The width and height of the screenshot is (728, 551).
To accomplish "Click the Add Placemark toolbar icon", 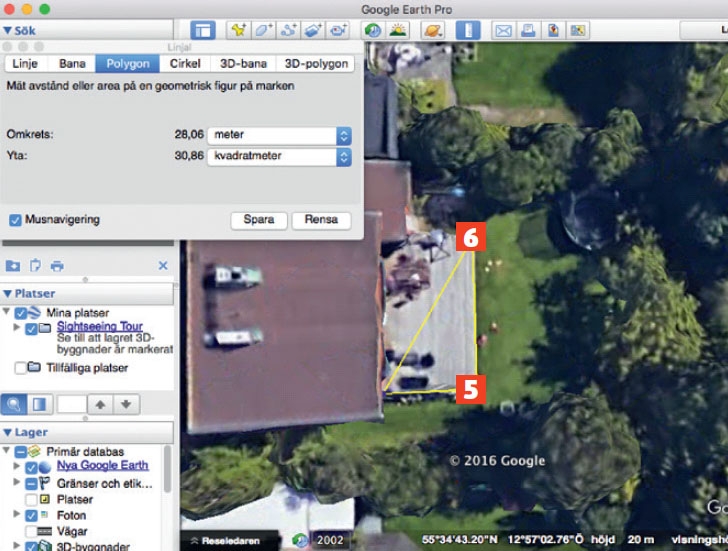I will point(238,31).
